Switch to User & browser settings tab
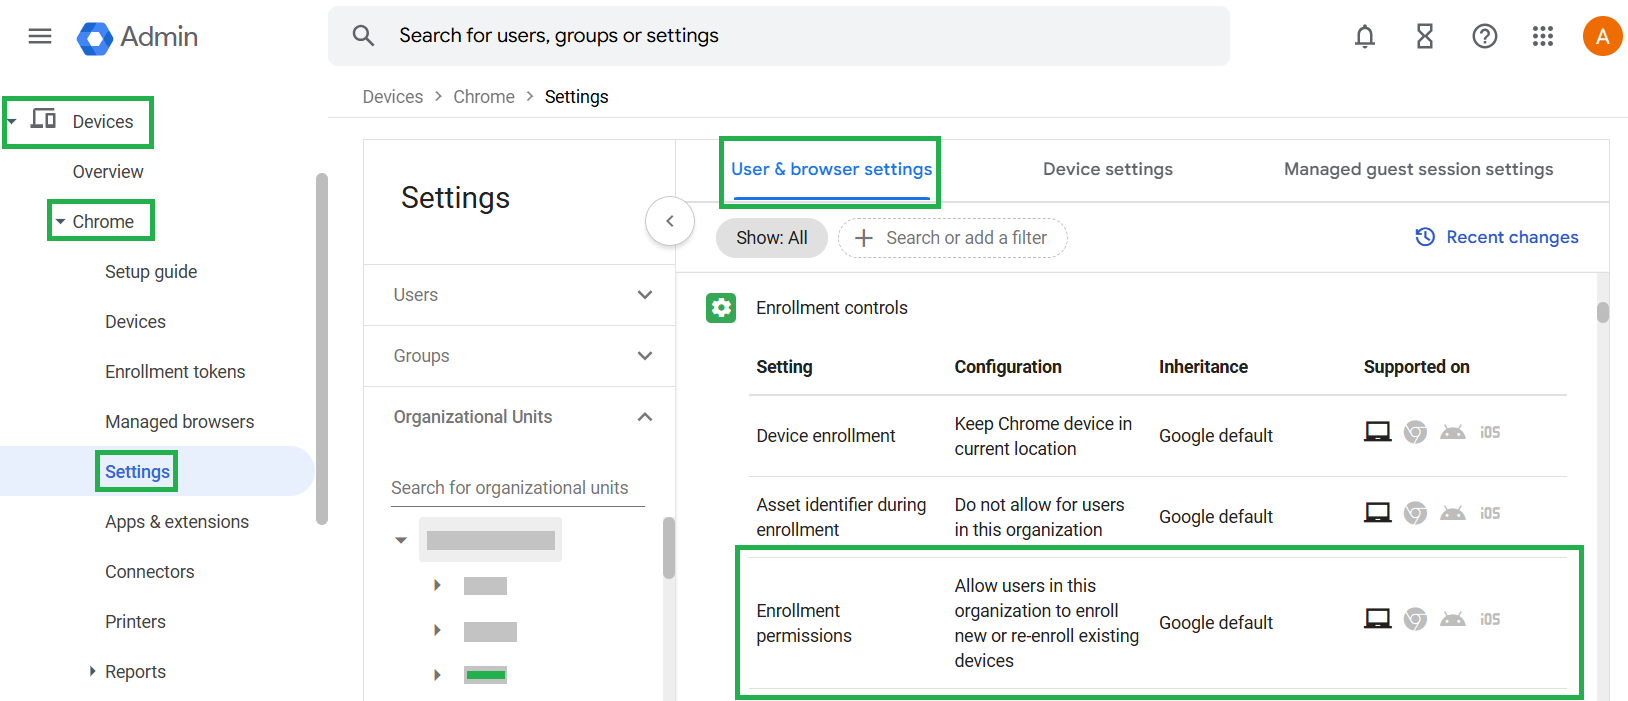The width and height of the screenshot is (1628, 701). click(832, 170)
